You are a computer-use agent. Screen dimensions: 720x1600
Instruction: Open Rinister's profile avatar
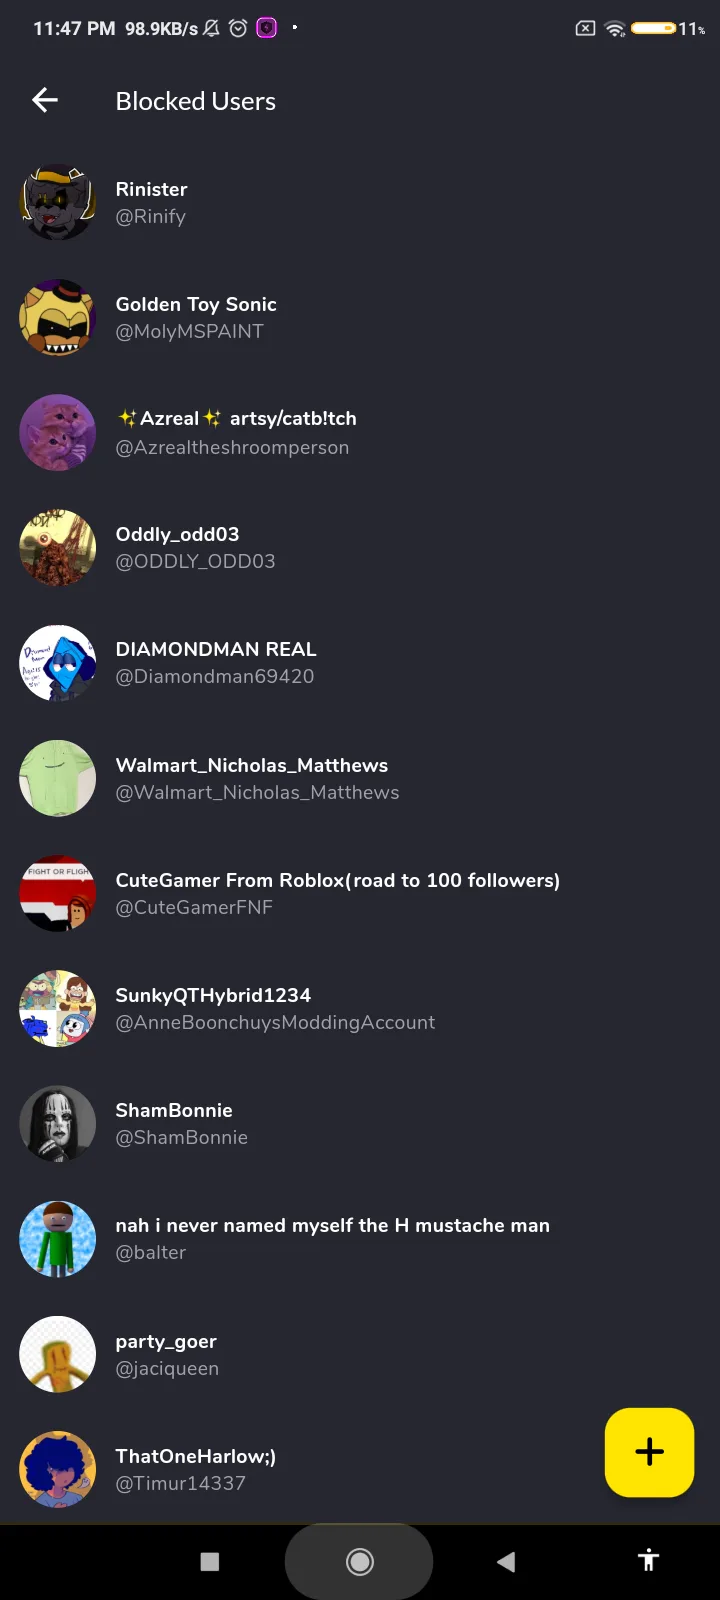(x=58, y=202)
